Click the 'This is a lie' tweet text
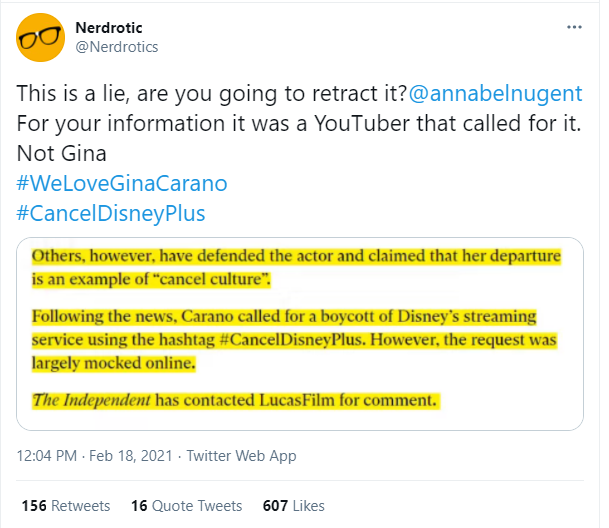The width and height of the screenshot is (609, 528). pos(208,93)
